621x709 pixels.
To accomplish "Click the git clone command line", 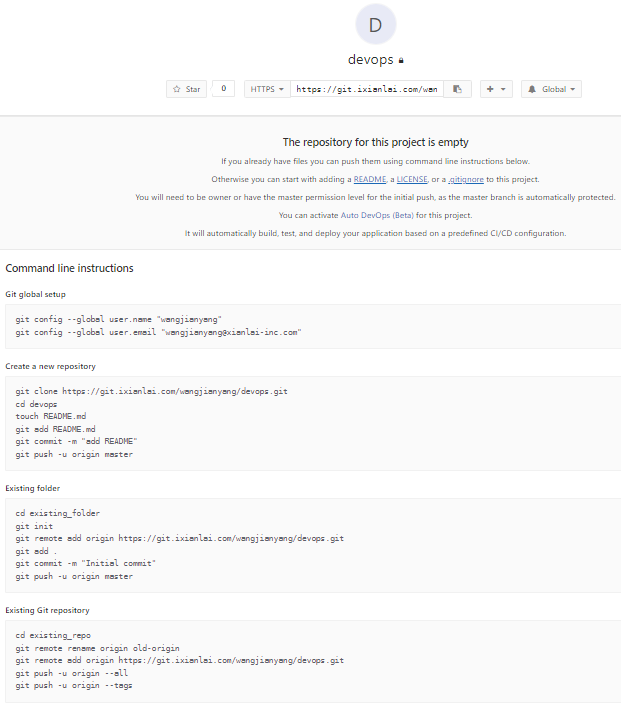I will 152,391.
